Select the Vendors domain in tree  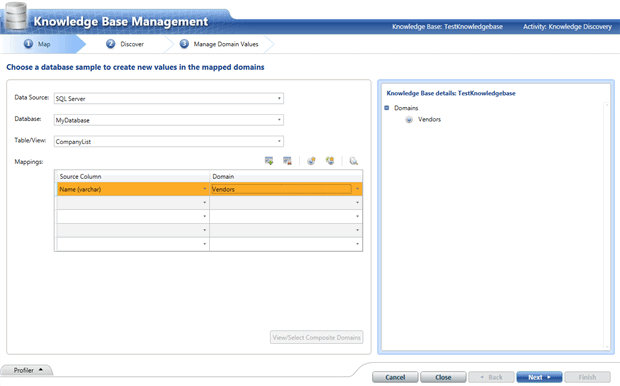(x=429, y=119)
